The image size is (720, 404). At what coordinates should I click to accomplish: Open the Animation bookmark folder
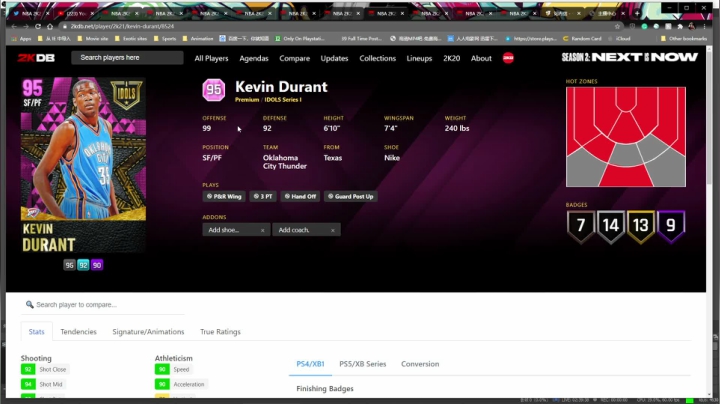tap(198, 39)
